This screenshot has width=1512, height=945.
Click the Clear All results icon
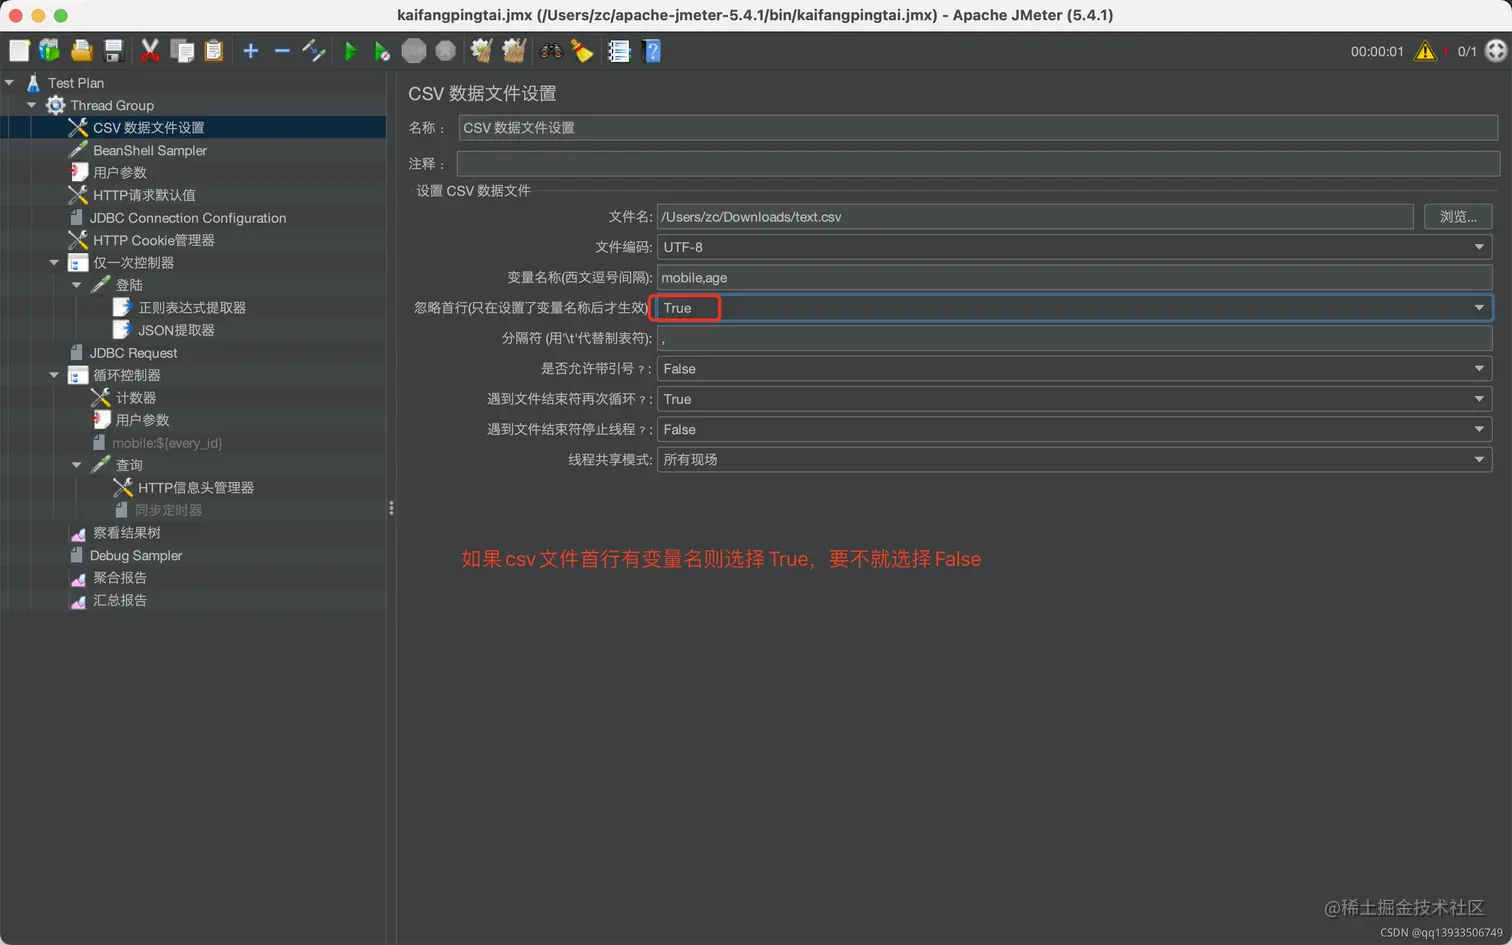tap(514, 50)
